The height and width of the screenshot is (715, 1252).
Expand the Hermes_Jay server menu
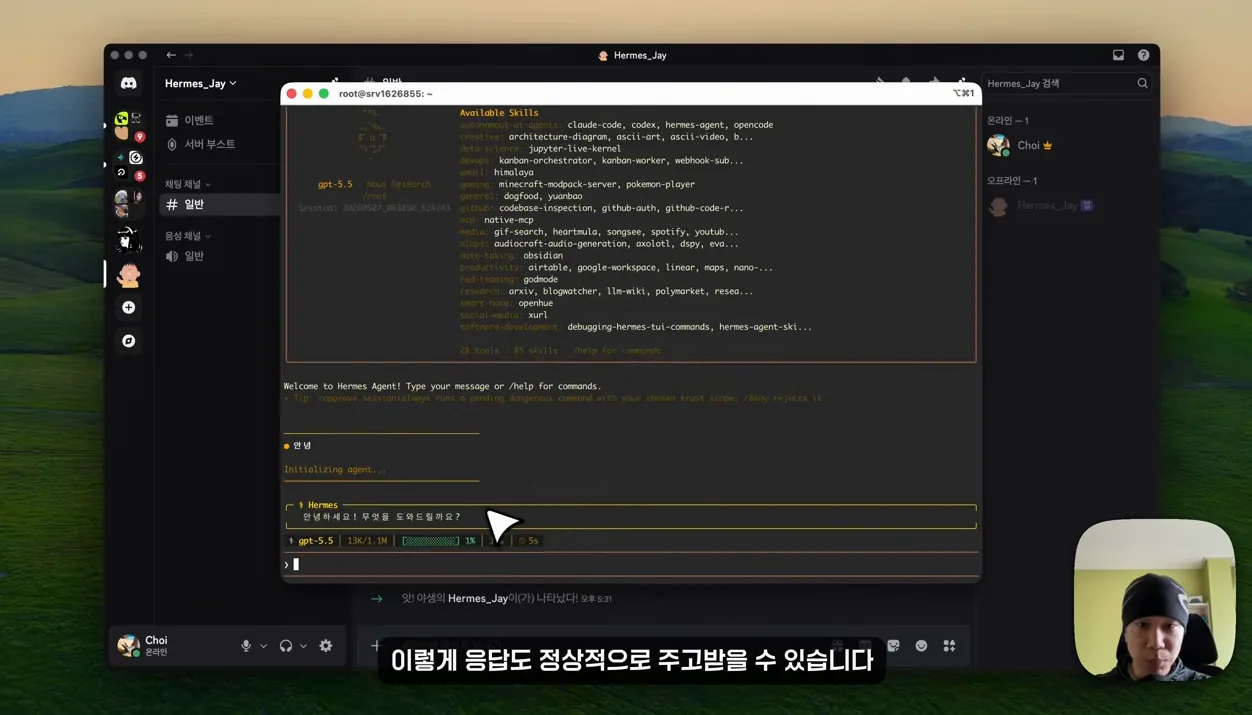coord(201,84)
